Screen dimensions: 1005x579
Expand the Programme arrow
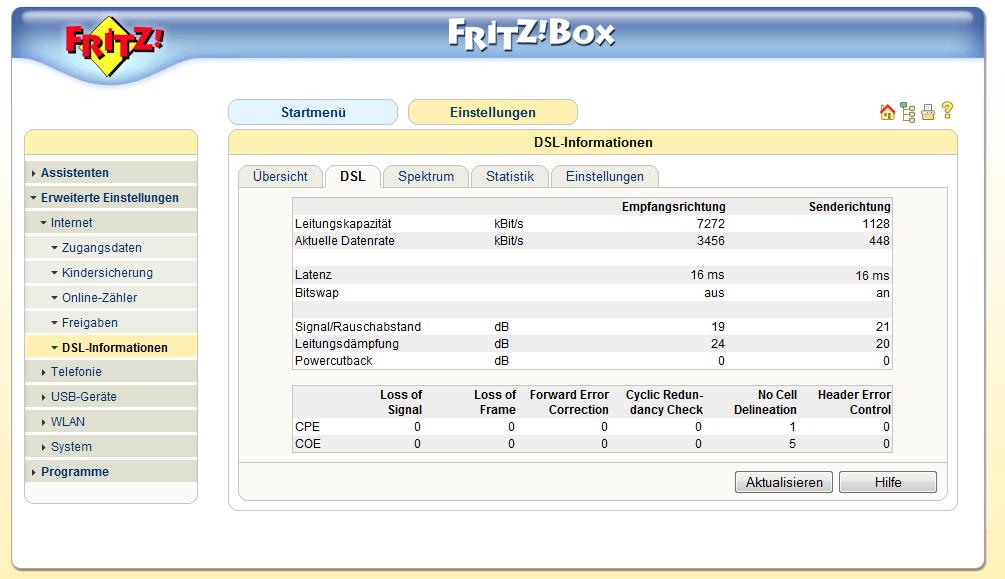tap(33, 472)
